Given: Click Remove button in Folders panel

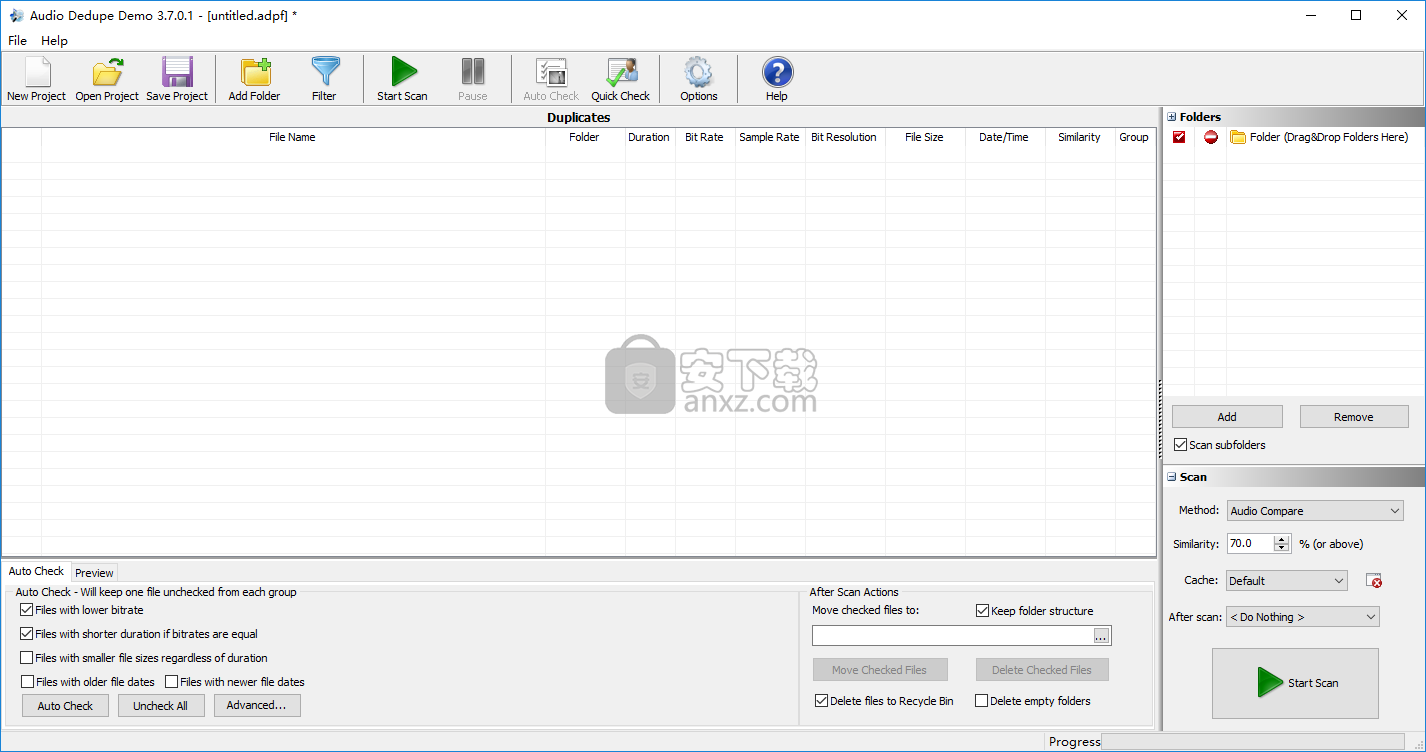Looking at the screenshot, I should 1354,417.
